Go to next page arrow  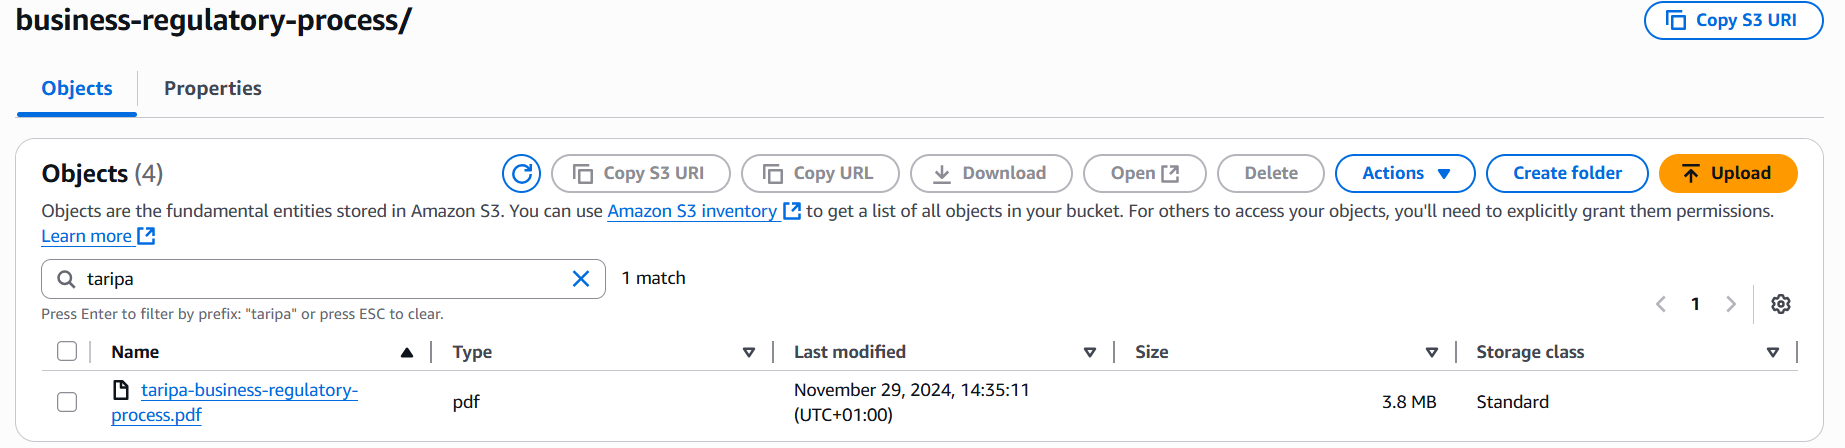coord(1731,304)
